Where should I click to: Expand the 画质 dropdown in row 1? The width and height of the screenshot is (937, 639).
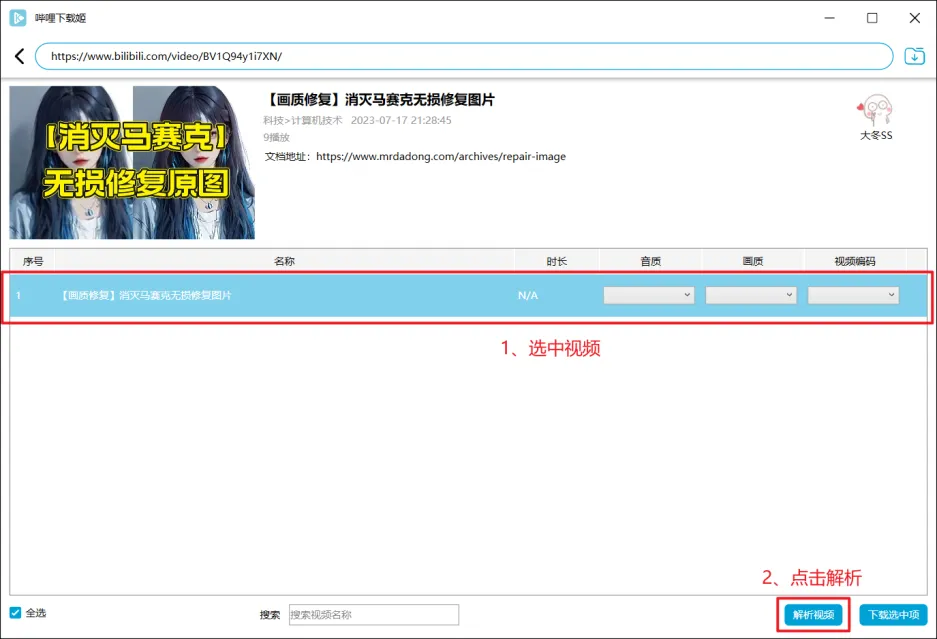[x=751, y=295]
